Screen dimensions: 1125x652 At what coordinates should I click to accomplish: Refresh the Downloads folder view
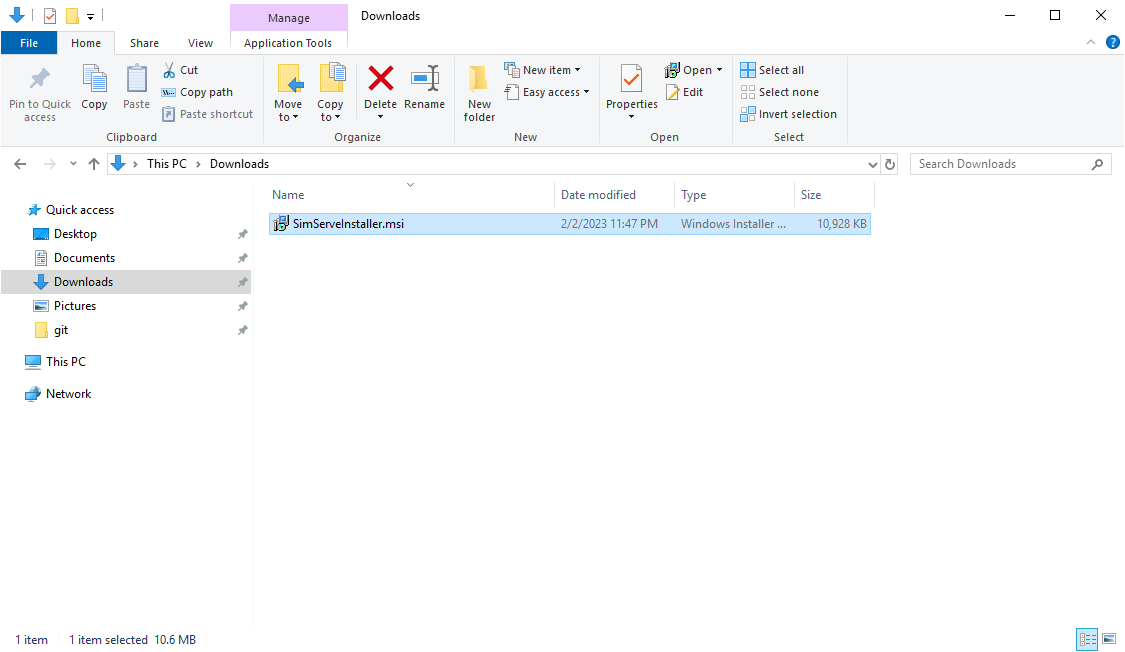[x=890, y=164]
